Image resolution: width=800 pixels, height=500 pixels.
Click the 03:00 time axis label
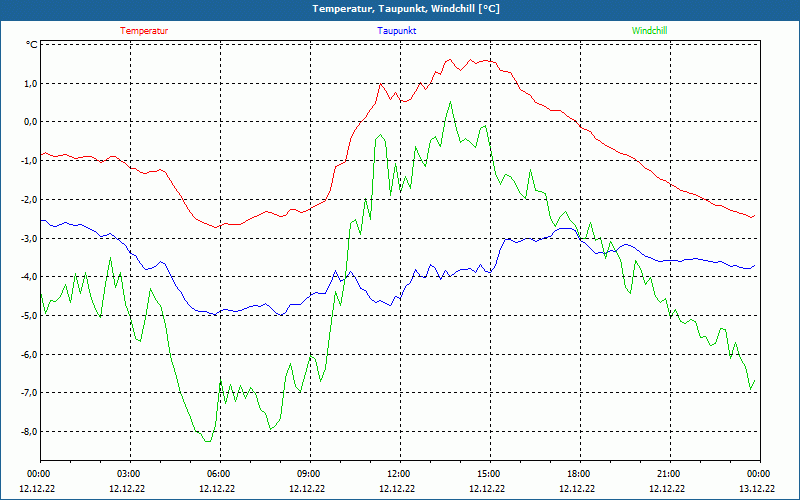pyautogui.click(x=129, y=474)
